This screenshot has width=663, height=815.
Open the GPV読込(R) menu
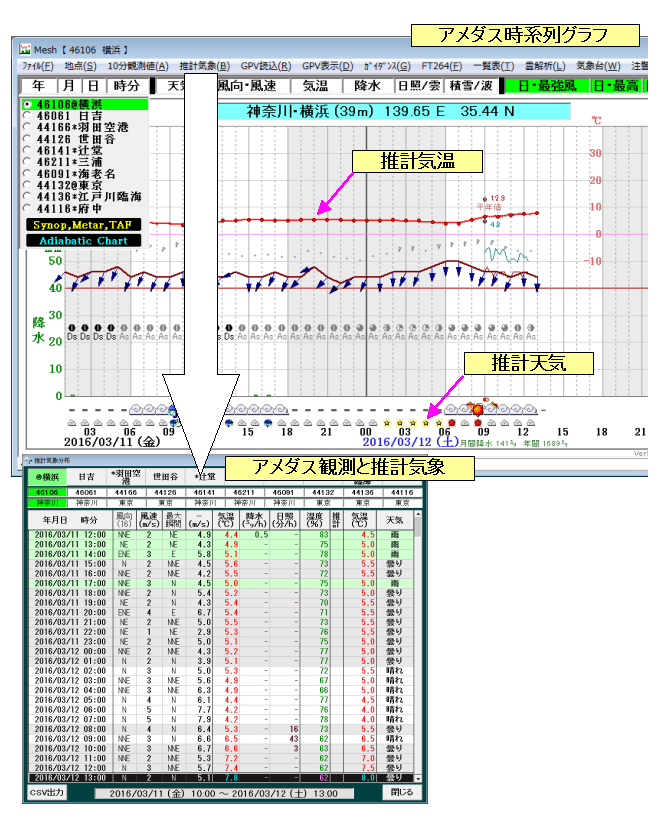(266, 66)
